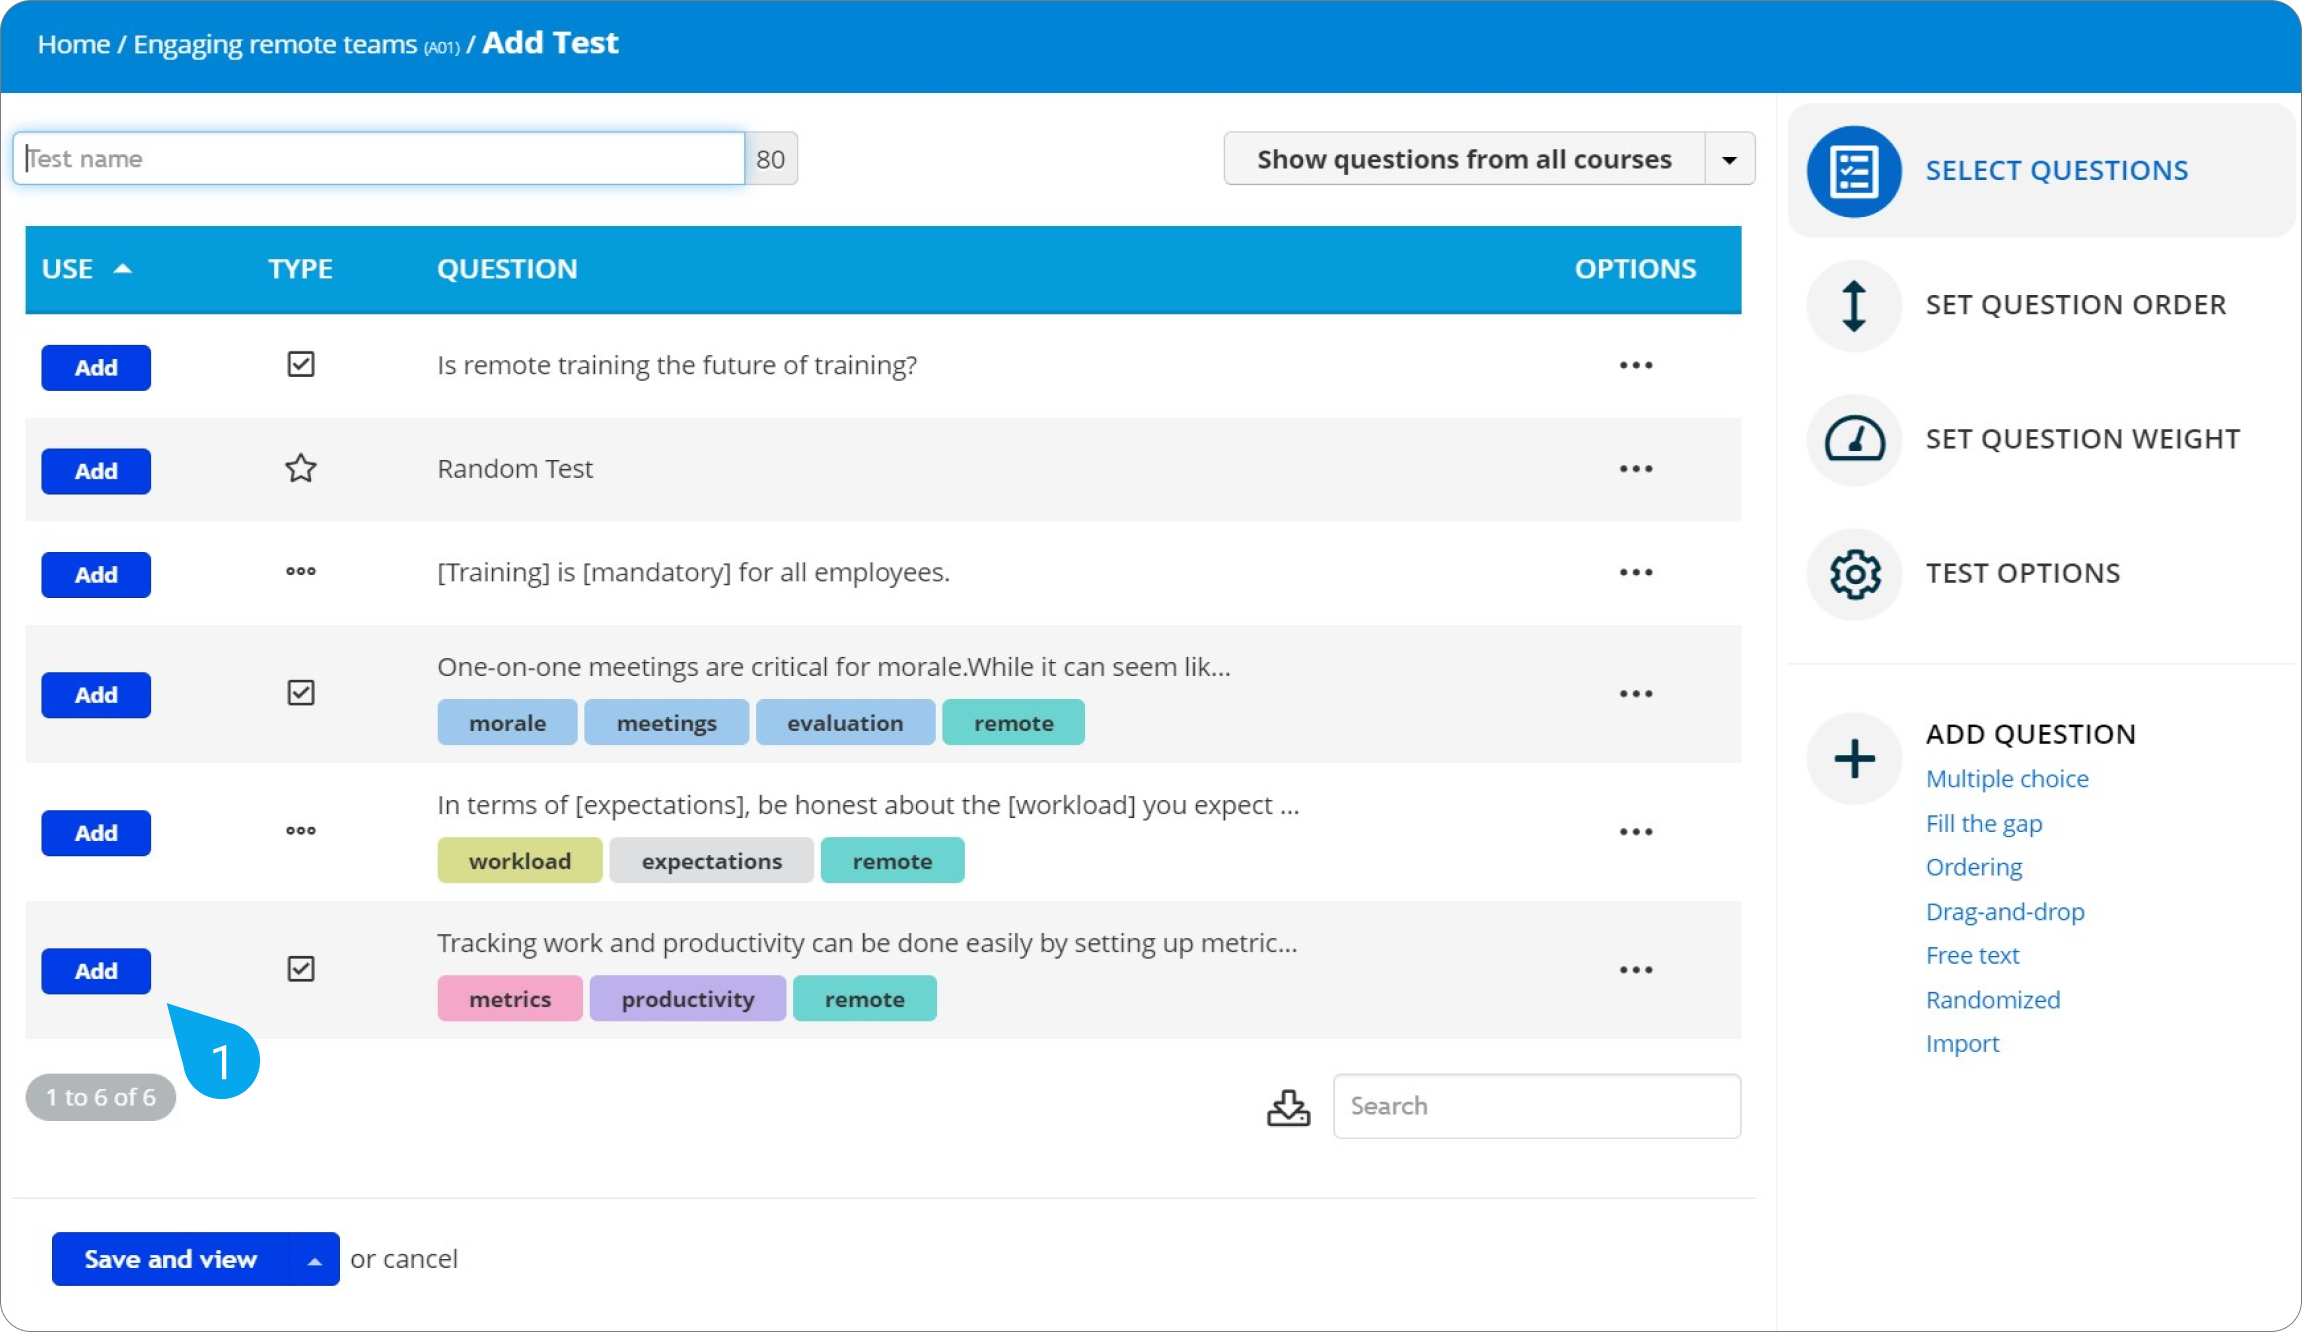The image size is (2302, 1332).
Task: Add a Fill the gap question
Action: 1984,824
